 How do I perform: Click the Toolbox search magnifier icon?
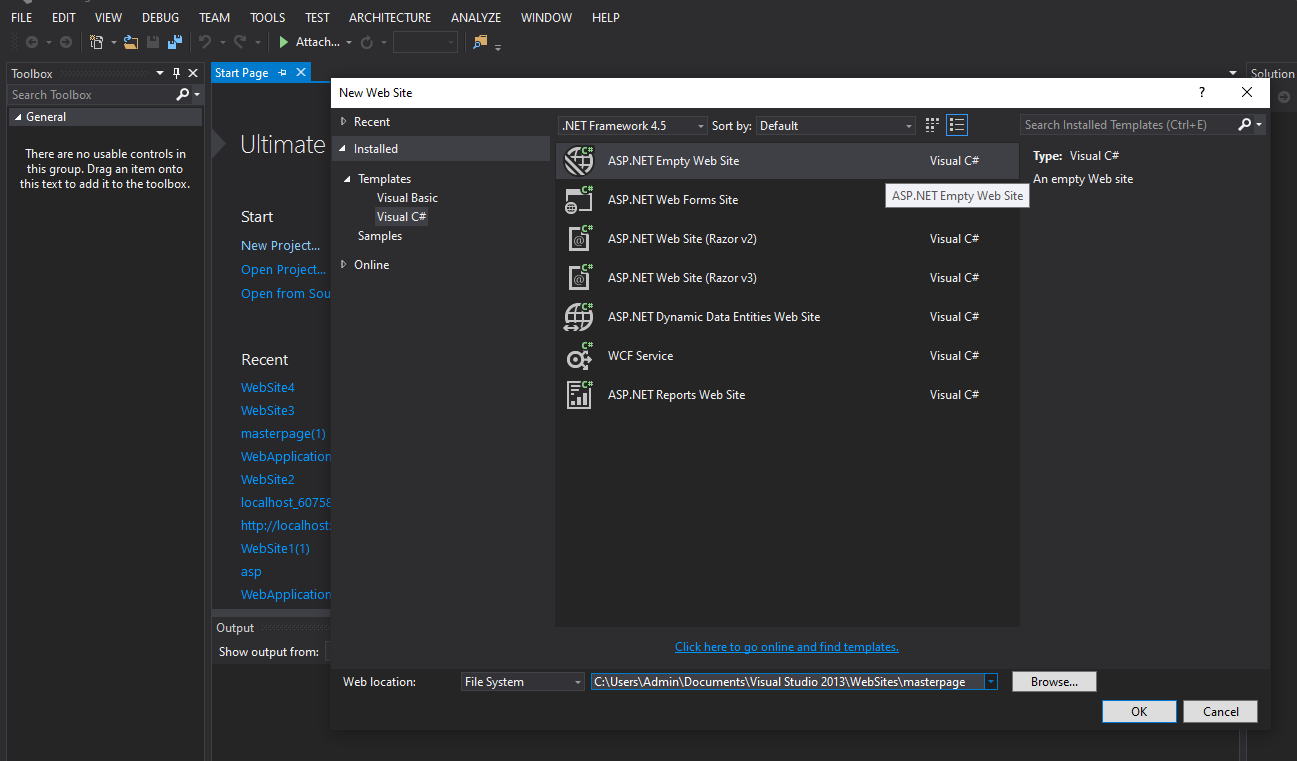point(182,94)
